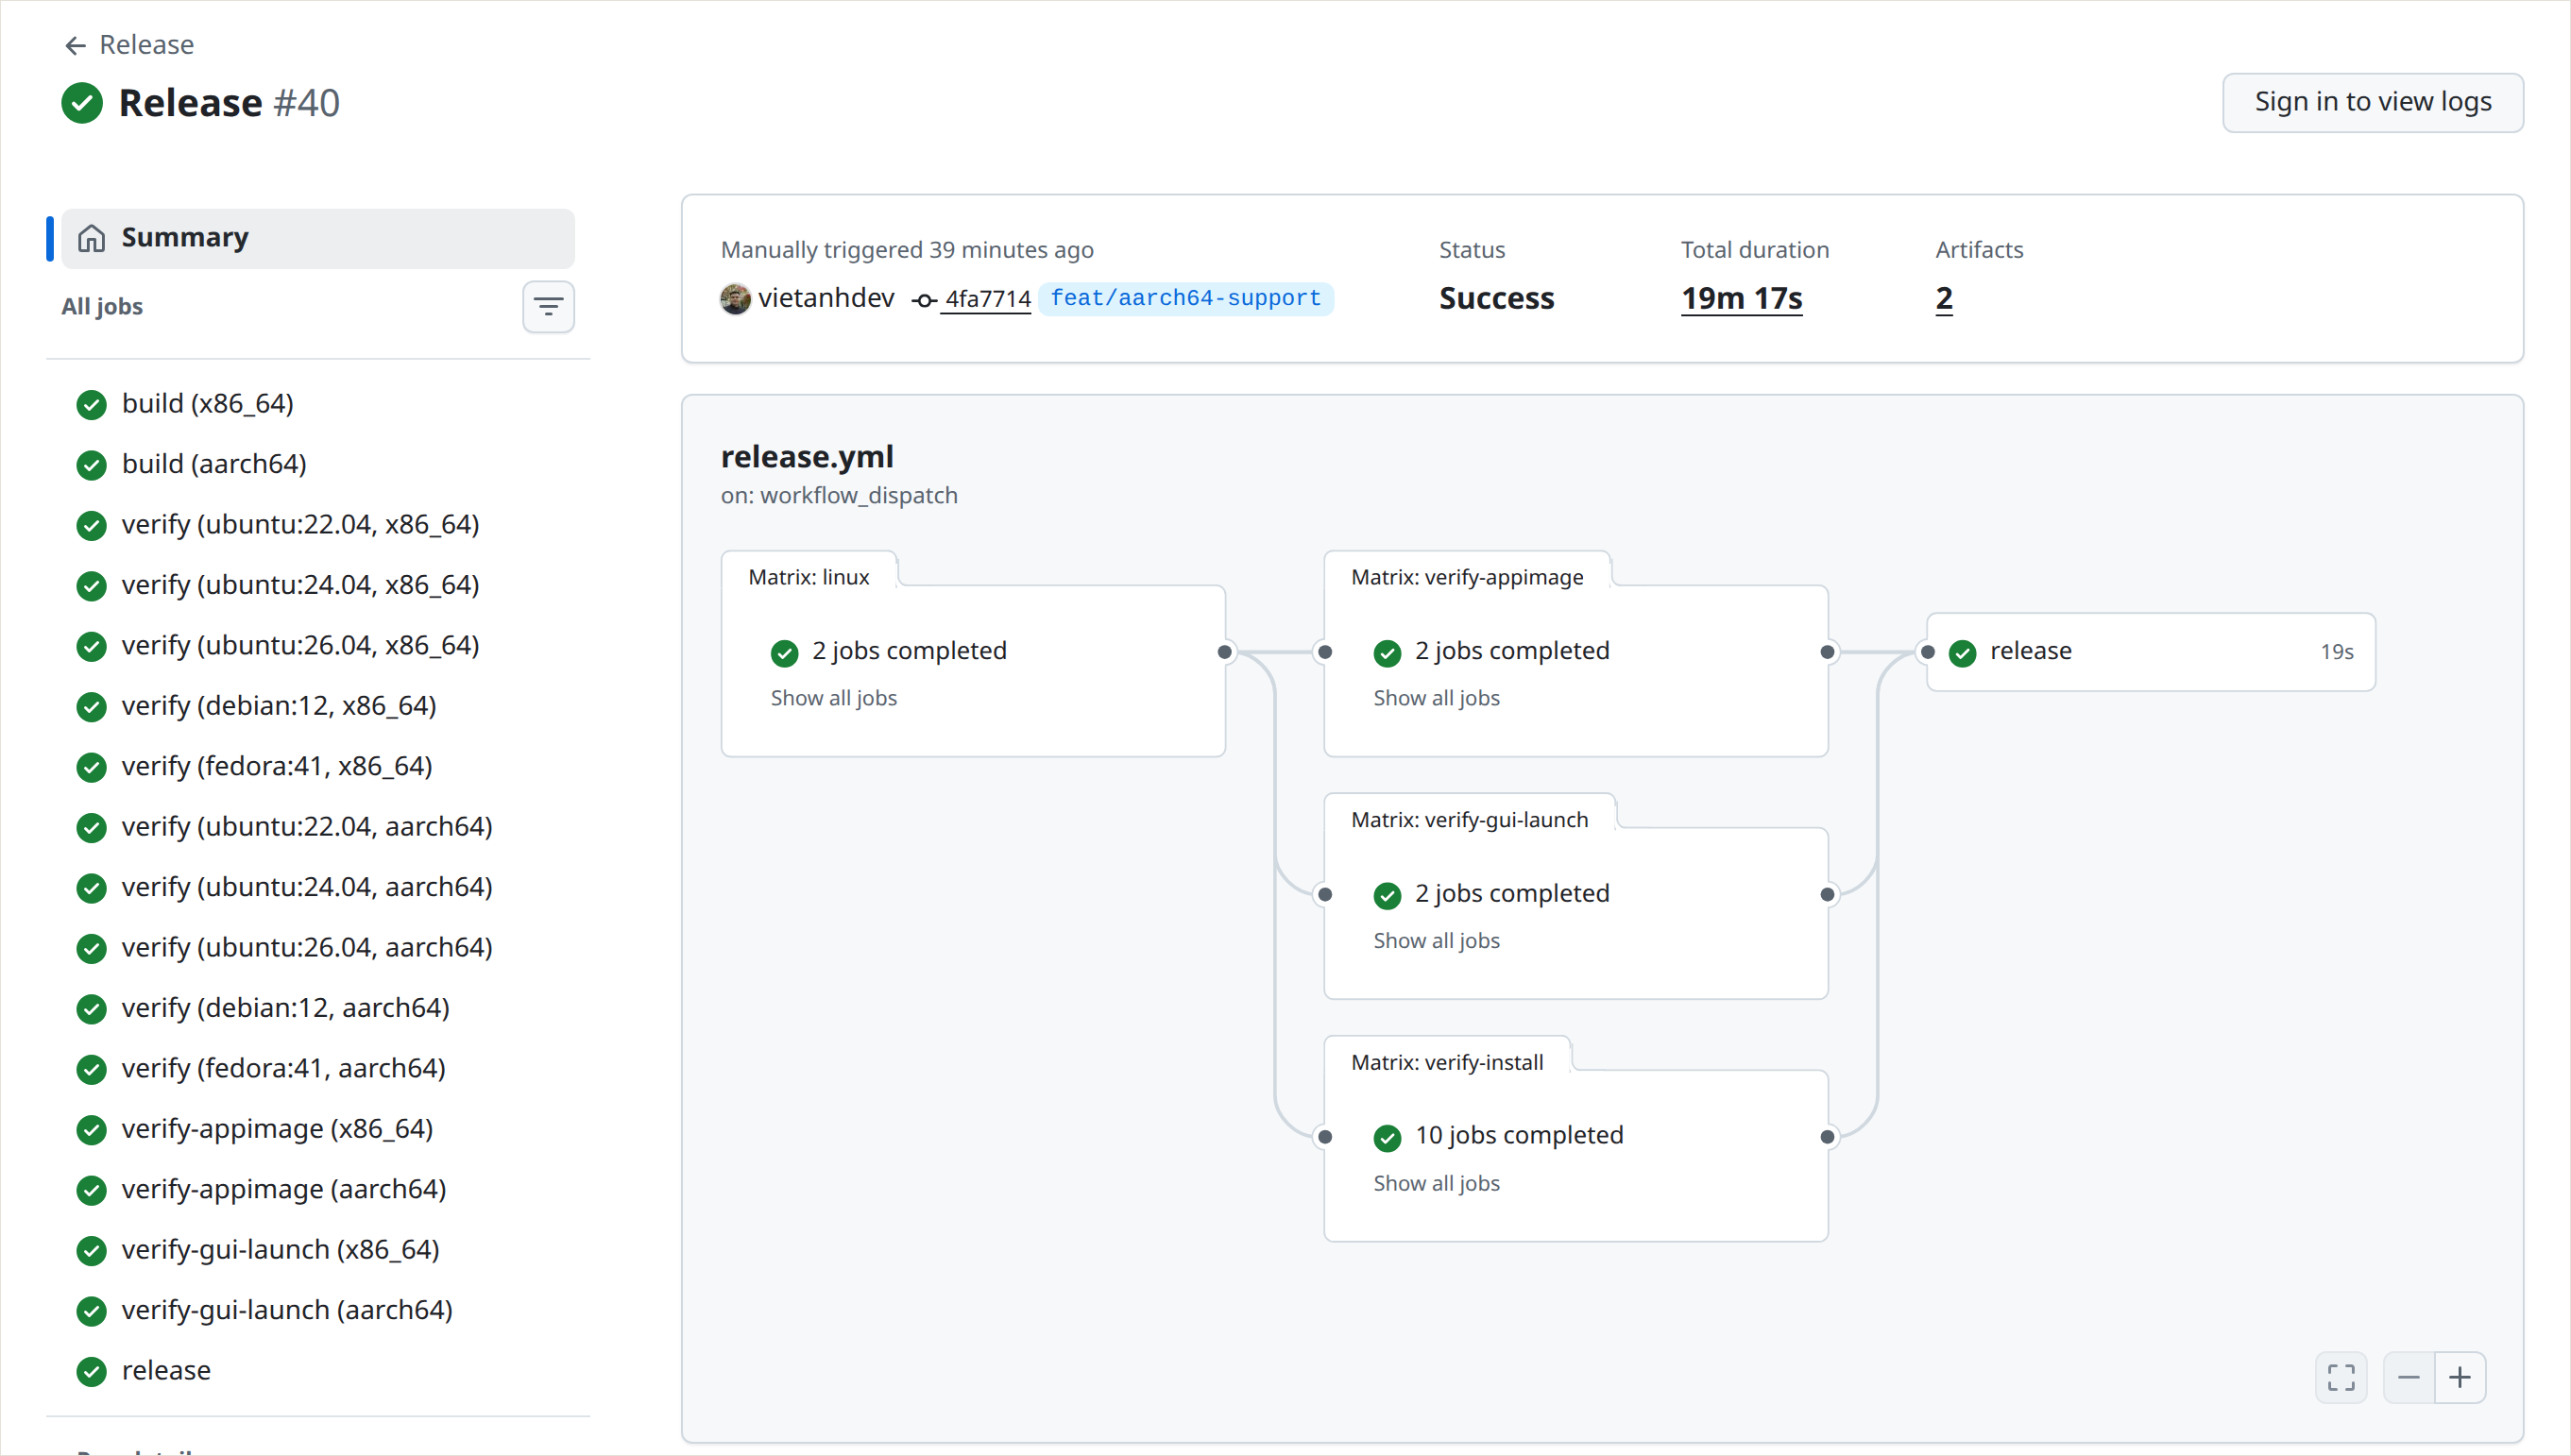
Task: Expand Show all jobs in Matrix: linux
Action: (833, 698)
